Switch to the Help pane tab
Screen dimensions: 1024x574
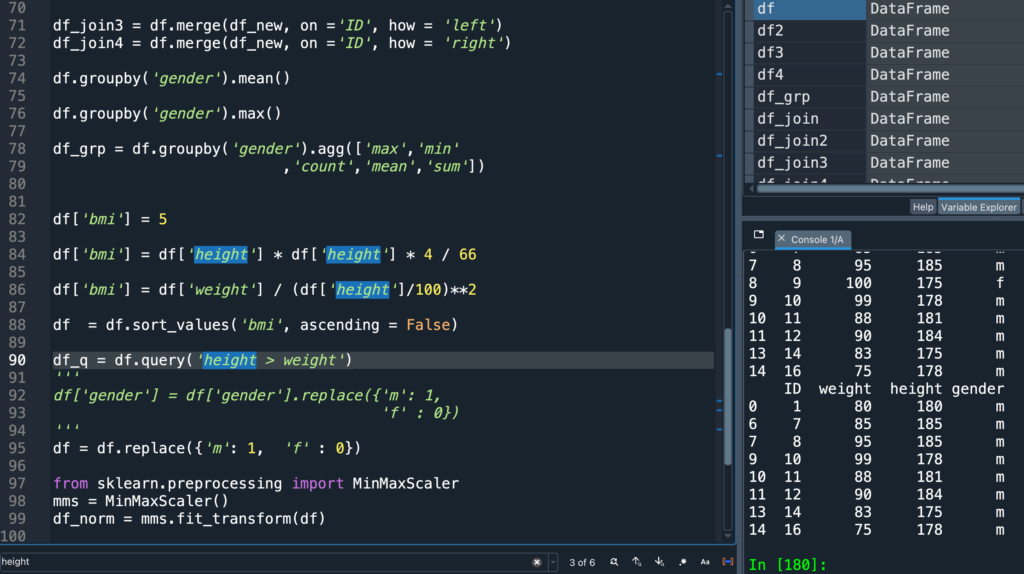(x=922, y=207)
